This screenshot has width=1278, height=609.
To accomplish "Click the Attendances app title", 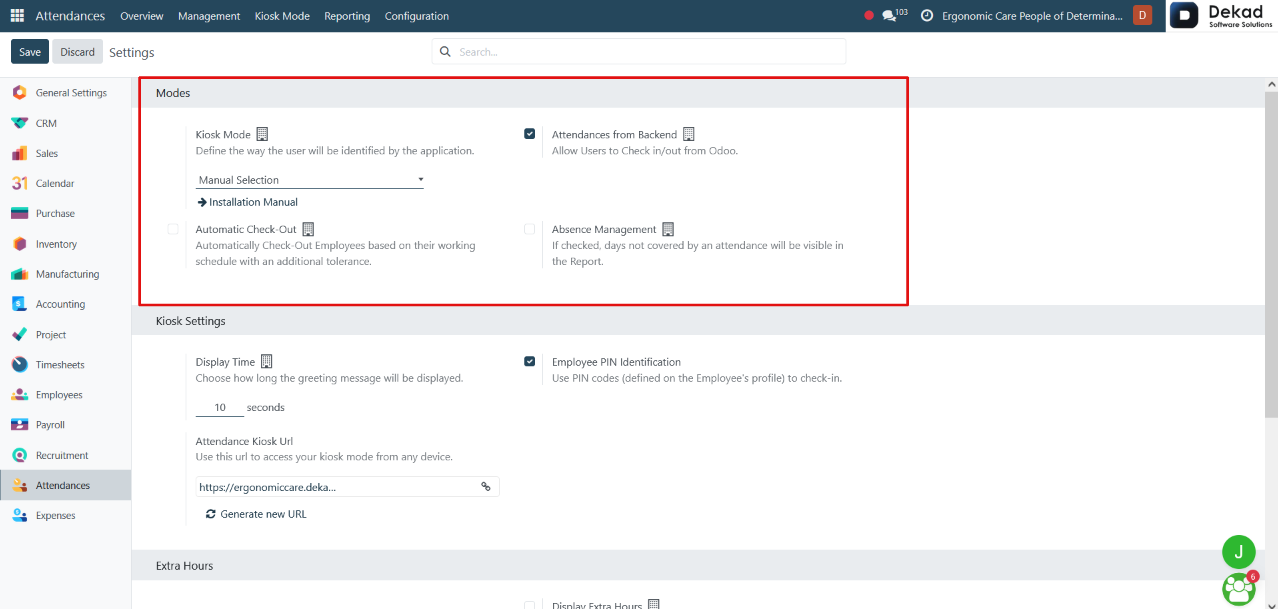I will coord(70,16).
